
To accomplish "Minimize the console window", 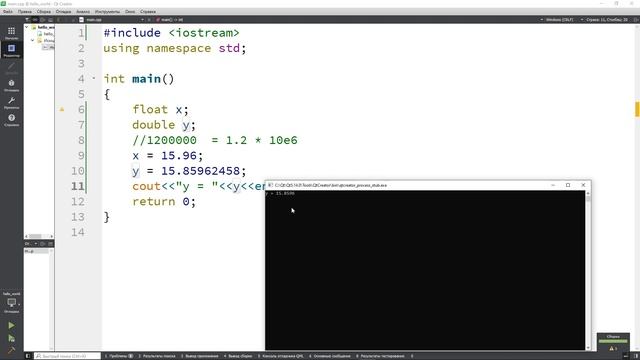I will click(553, 185).
